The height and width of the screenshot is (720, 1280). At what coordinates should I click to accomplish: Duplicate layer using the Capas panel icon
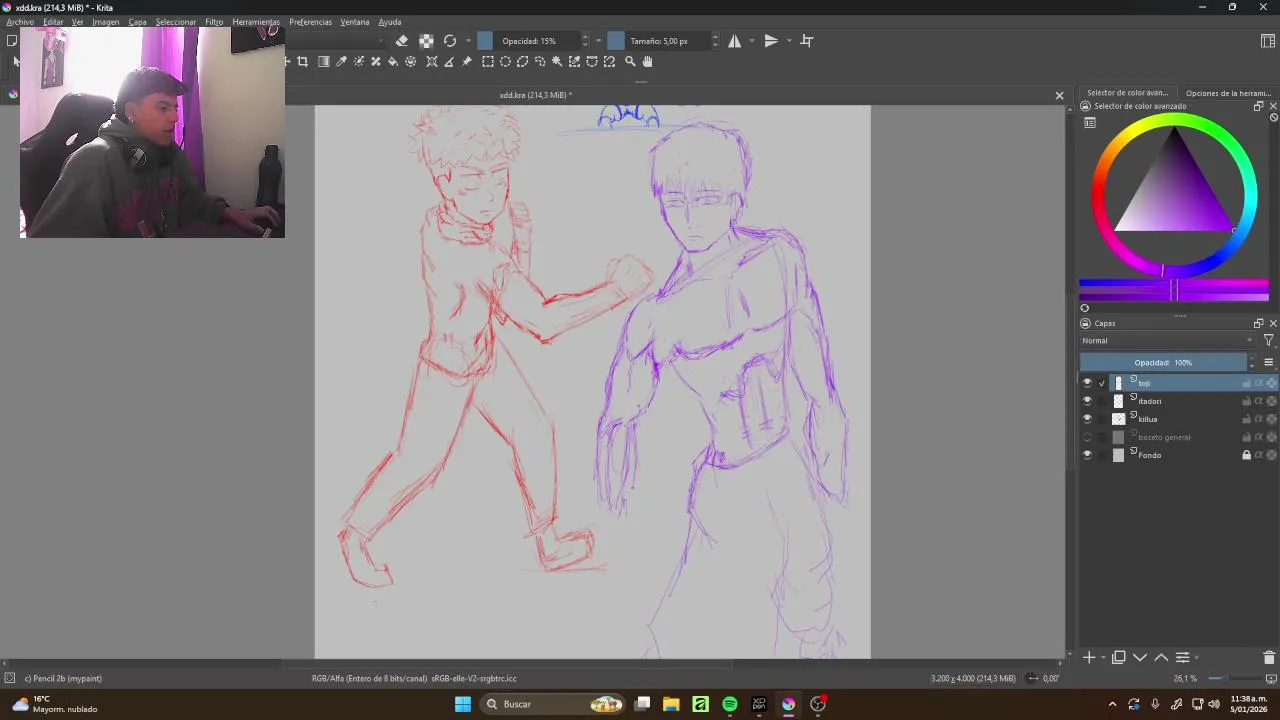1119,657
